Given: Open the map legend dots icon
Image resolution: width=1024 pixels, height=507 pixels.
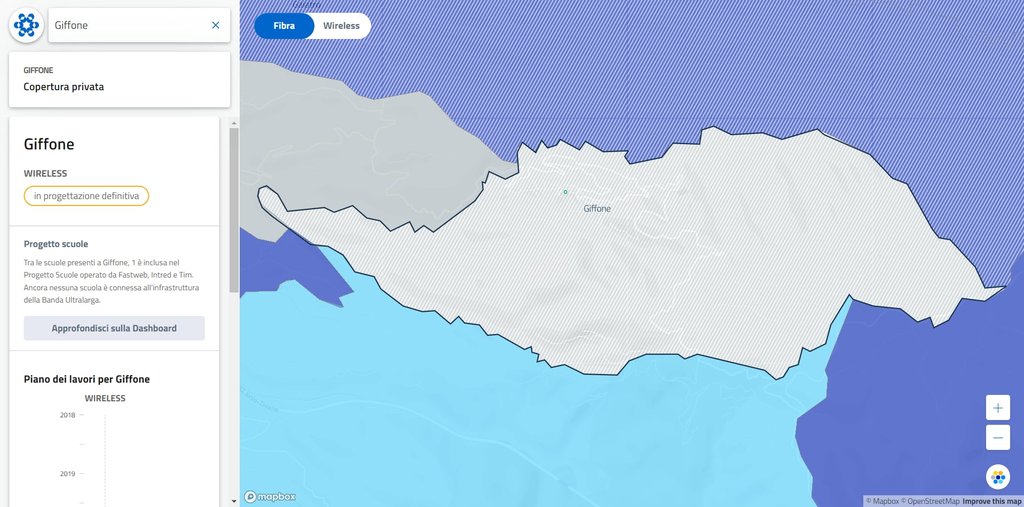Looking at the screenshot, I should (x=998, y=477).
